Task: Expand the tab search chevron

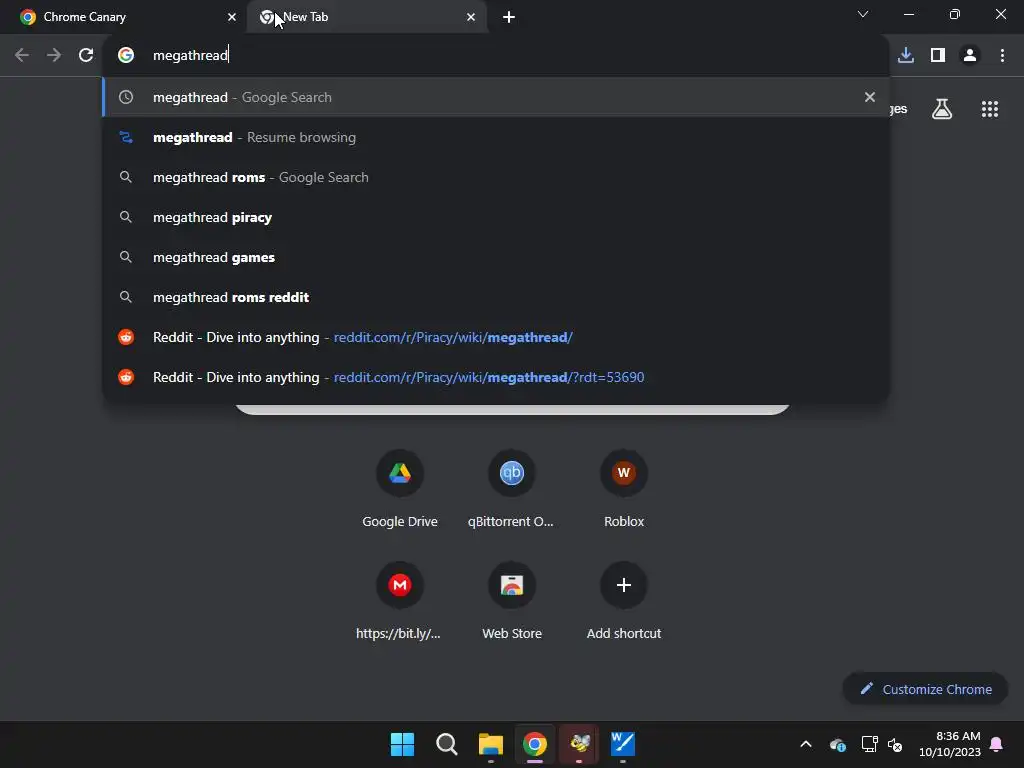Action: click(x=863, y=14)
